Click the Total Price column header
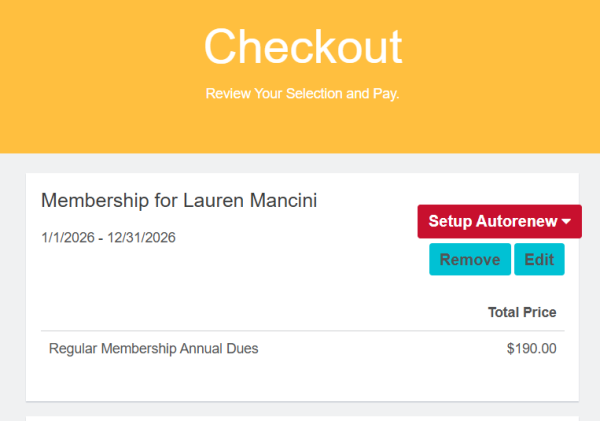This screenshot has width=600, height=421. point(521,312)
